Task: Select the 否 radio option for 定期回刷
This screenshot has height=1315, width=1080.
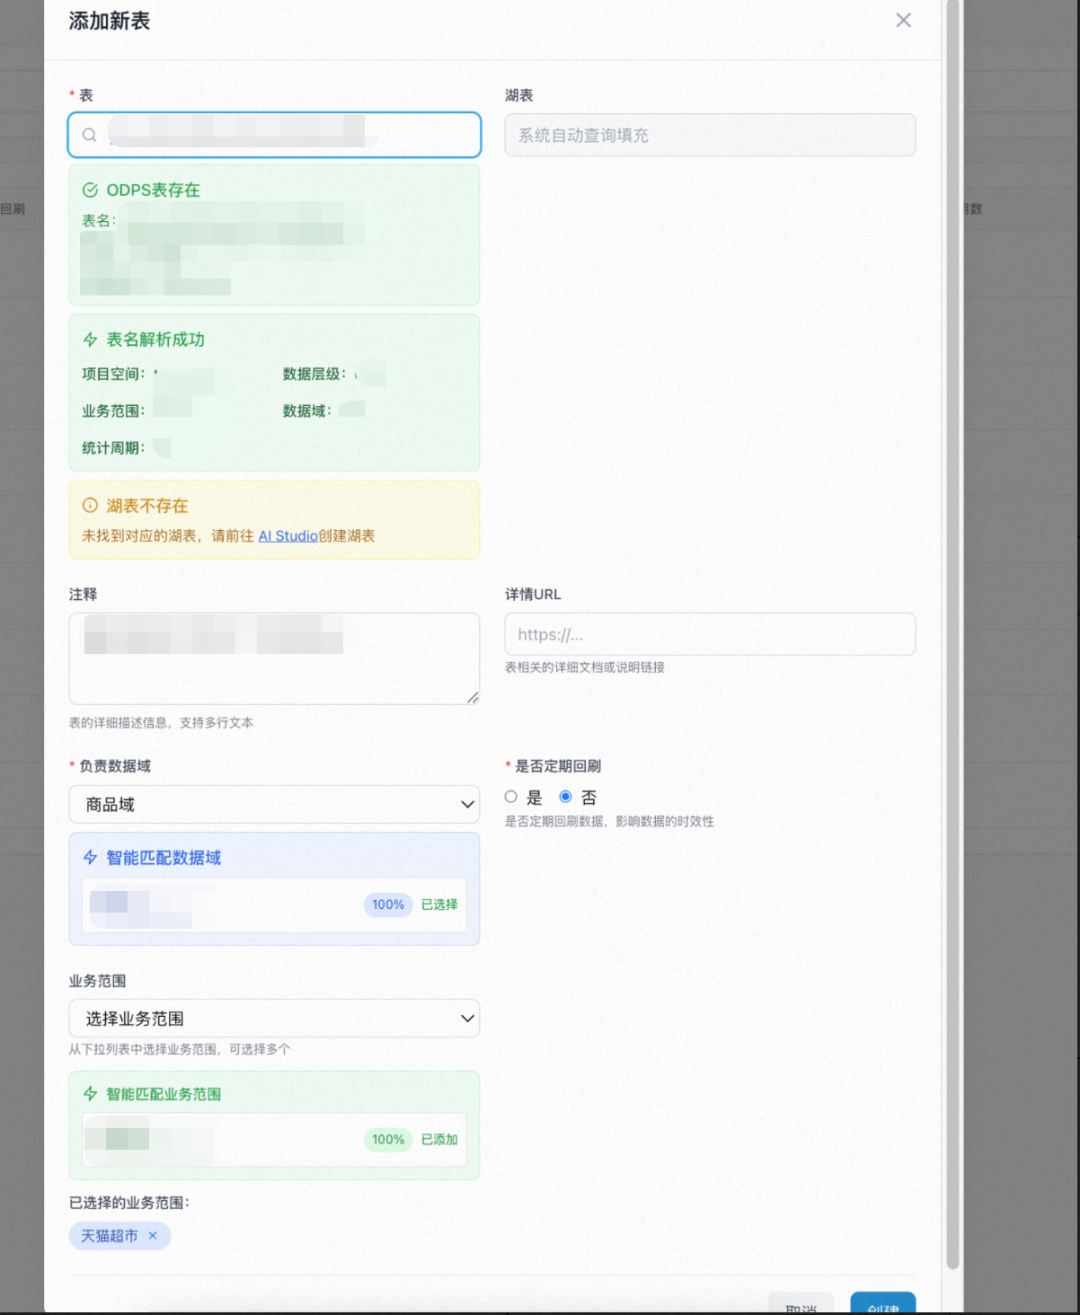Action: point(565,796)
